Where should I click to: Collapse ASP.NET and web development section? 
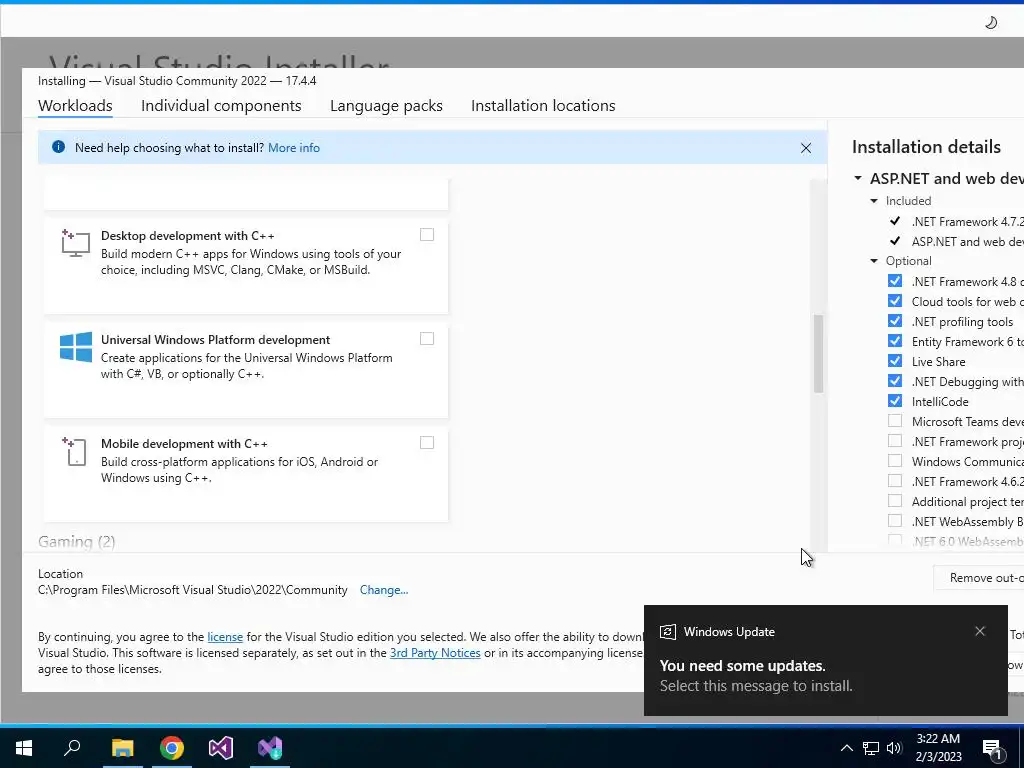858,178
